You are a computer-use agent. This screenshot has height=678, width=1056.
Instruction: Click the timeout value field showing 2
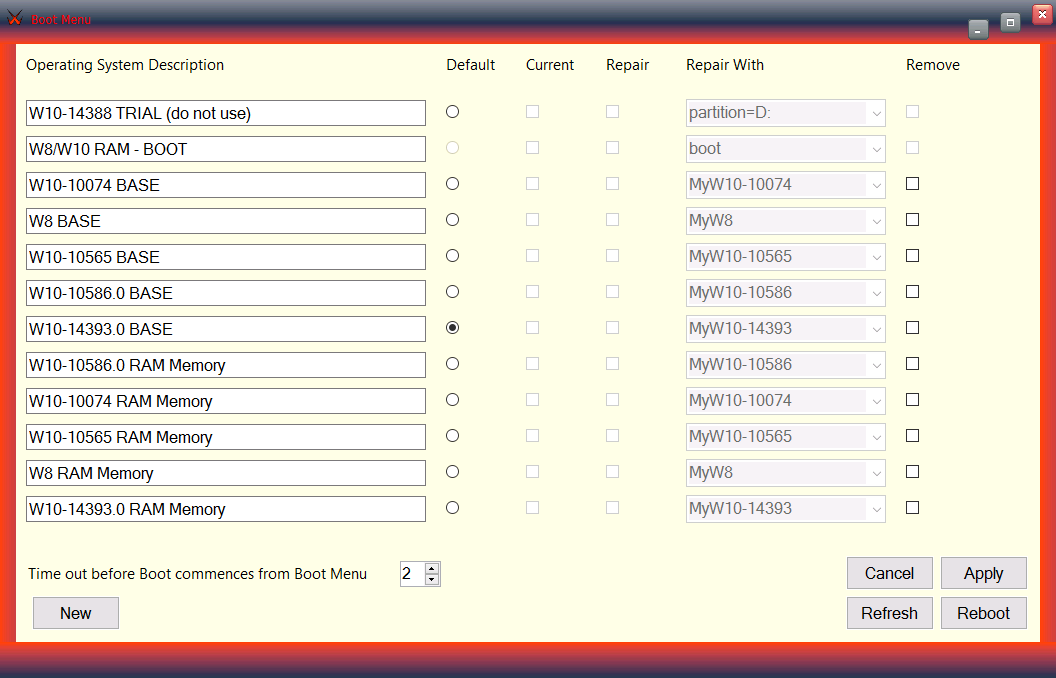pos(412,574)
